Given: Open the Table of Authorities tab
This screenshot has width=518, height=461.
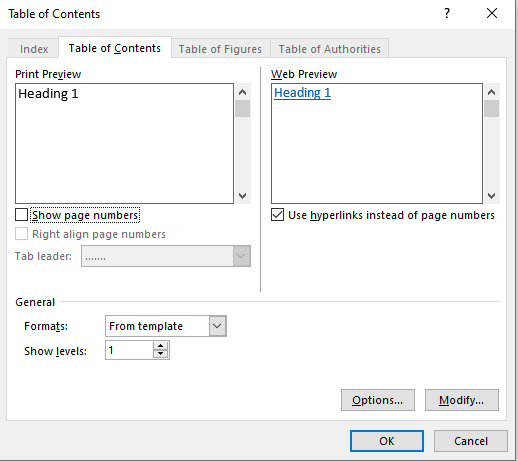Looking at the screenshot, I should pos(329,49).
